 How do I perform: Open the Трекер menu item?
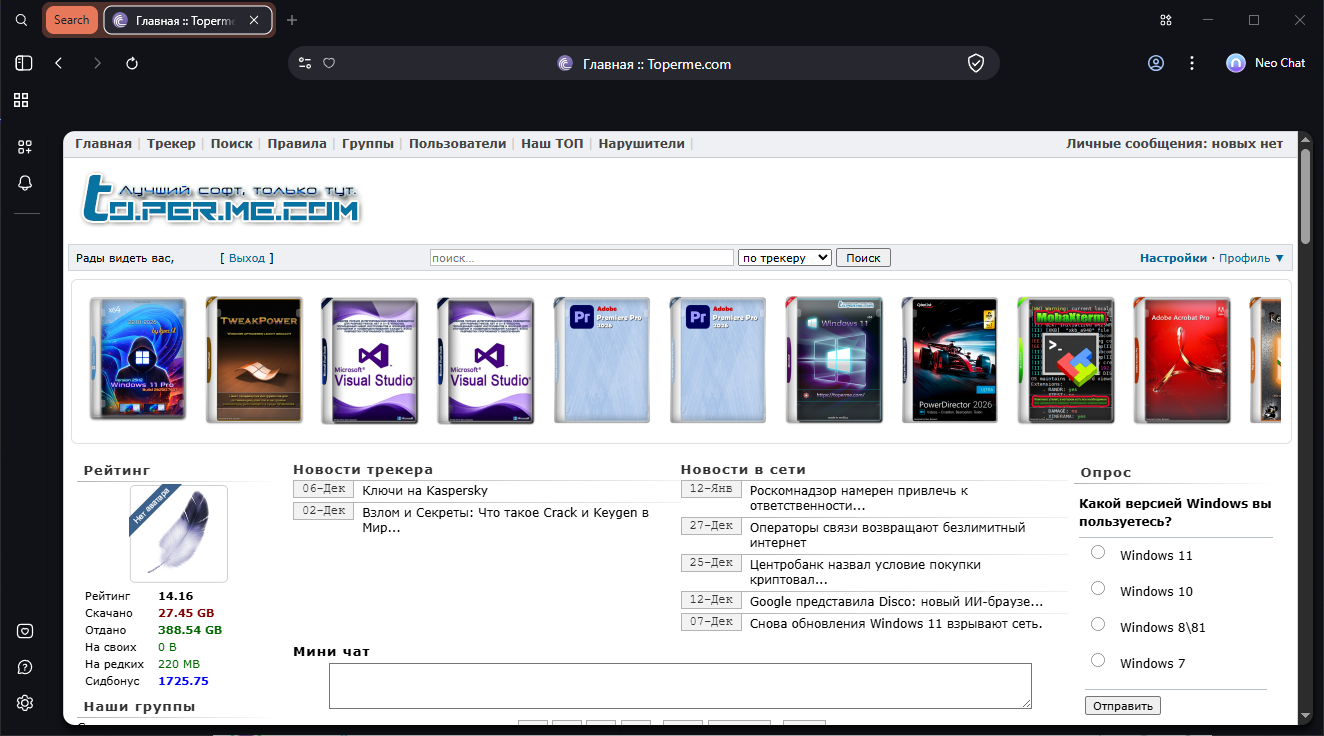pos(171,144)
